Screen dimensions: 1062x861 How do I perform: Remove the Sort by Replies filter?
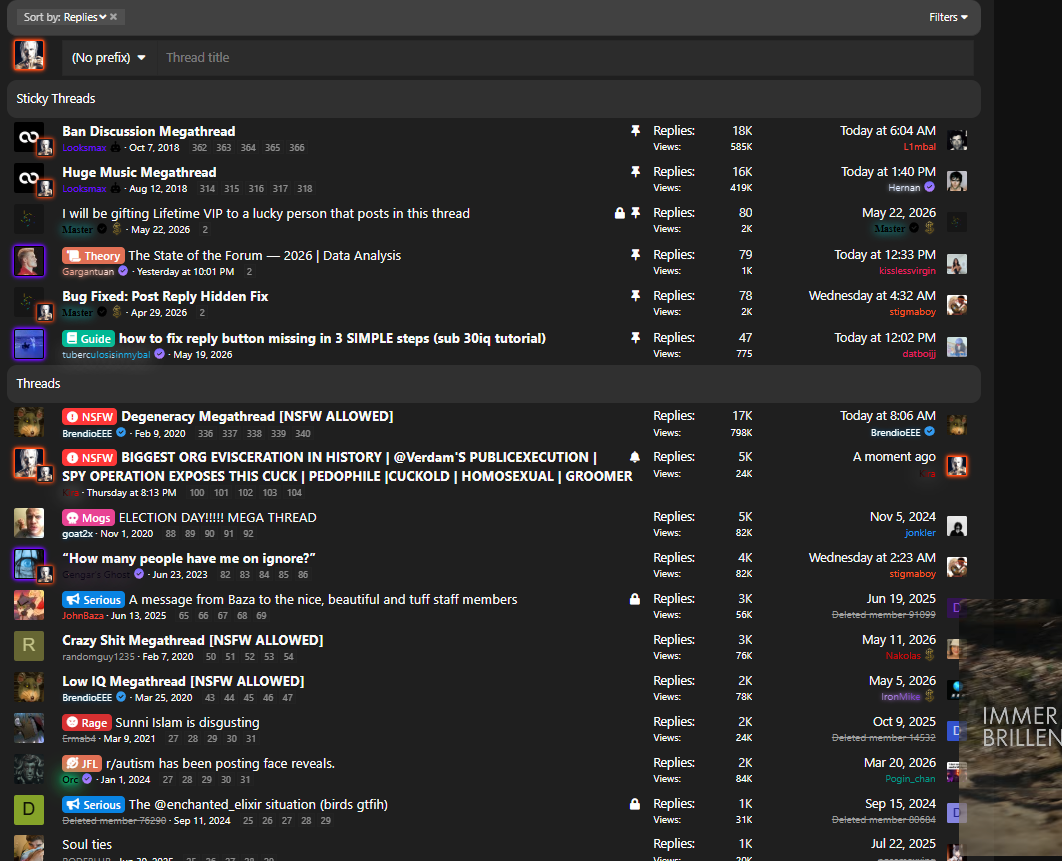click(114, 17)
